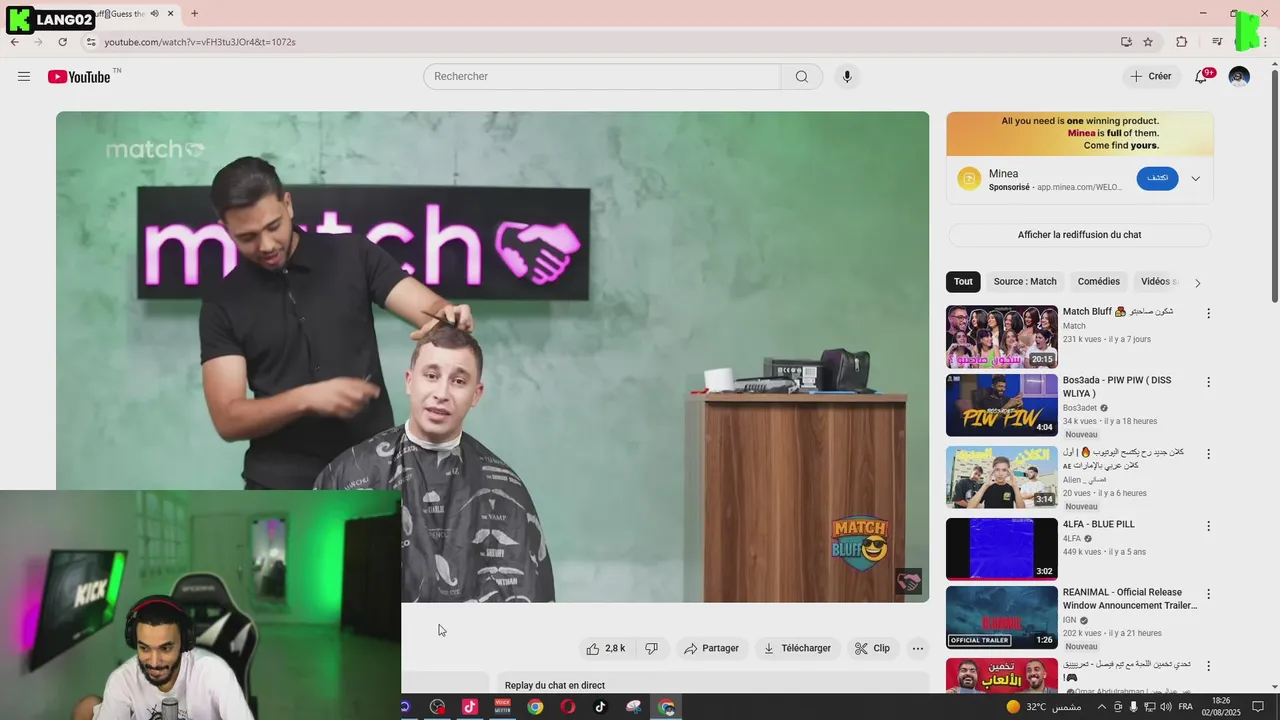Image resolution: width=1280 pixels, height=720 pixels.
Task: Close the current browser tab
Action: (171, 14)
